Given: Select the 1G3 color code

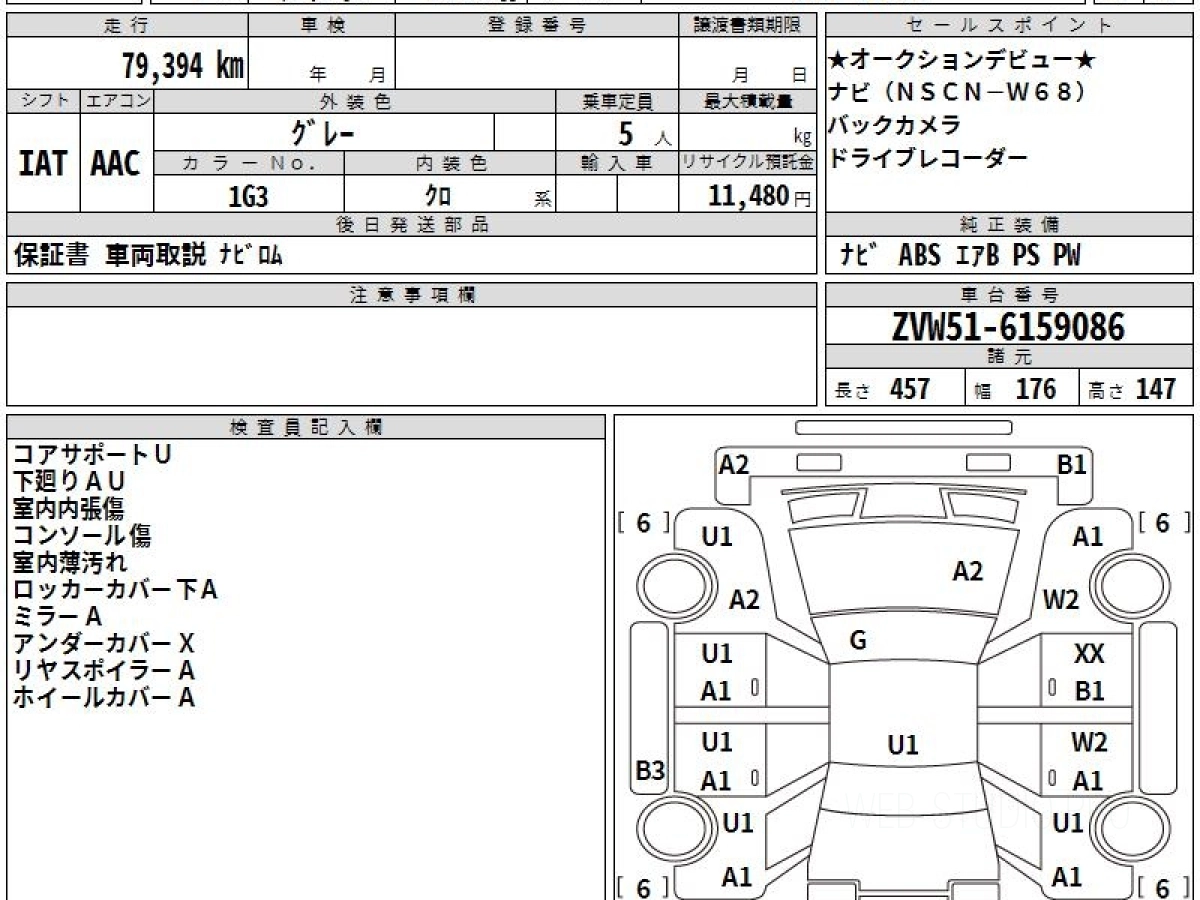Looking at the screenshot, I should click(x=248, y=196).
